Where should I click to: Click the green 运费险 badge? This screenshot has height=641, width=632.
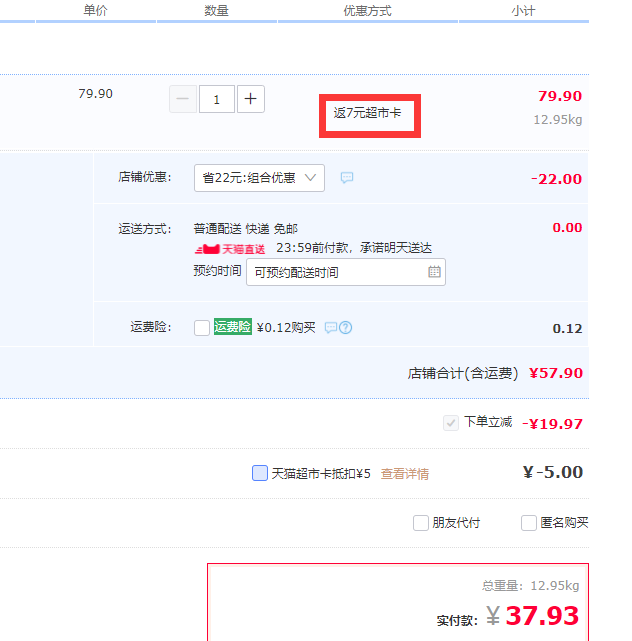coord(232,327)
